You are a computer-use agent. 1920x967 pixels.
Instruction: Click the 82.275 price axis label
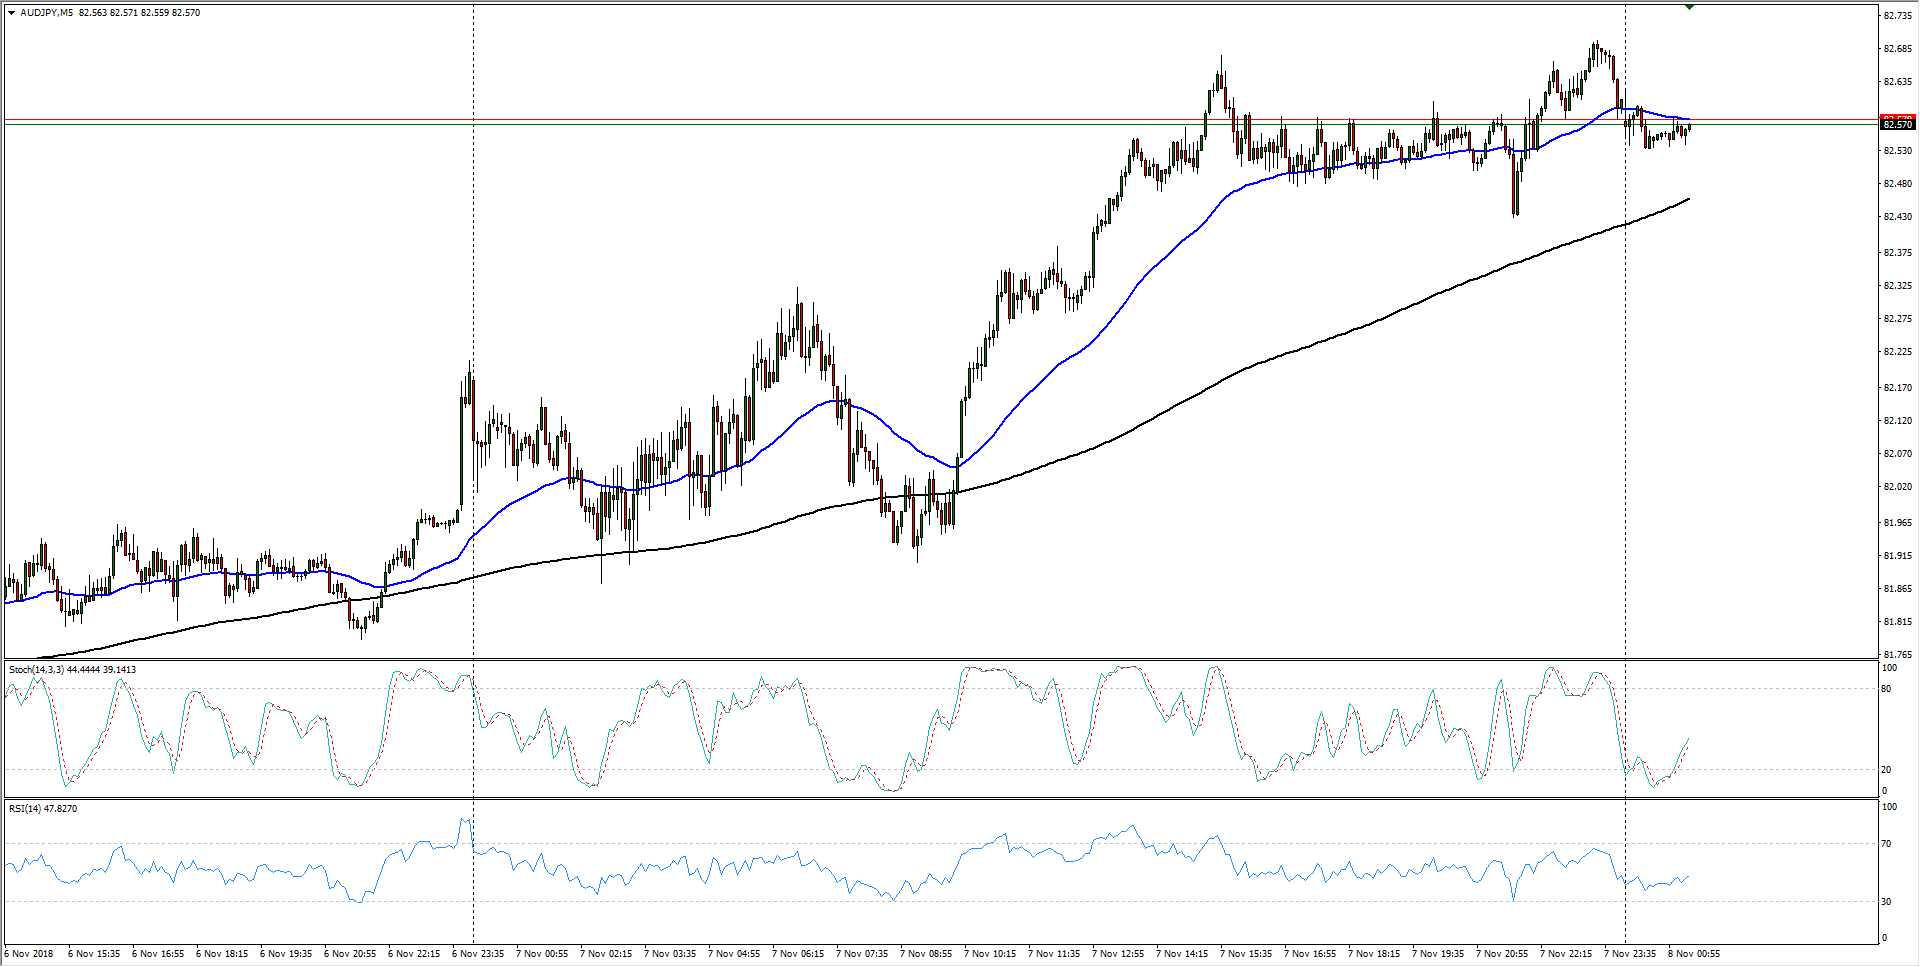(1897, 319)
